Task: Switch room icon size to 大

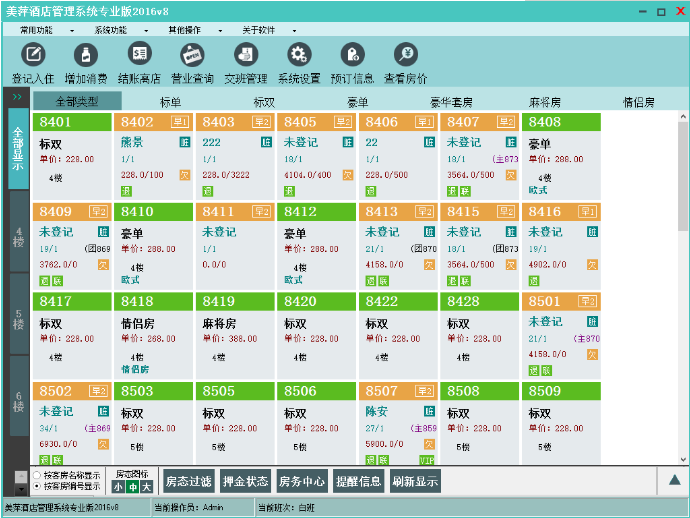Action: (146, 487)
